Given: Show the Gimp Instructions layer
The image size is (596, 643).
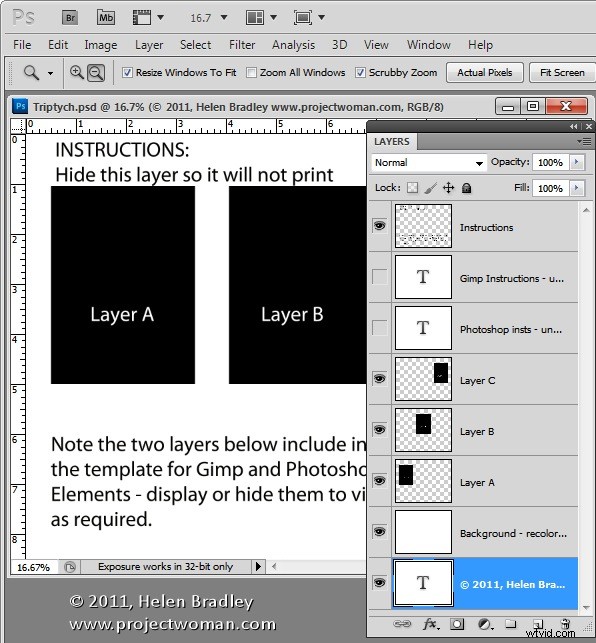Looking at the screenshot, I should pyautogui.click(x=379, y=277).
